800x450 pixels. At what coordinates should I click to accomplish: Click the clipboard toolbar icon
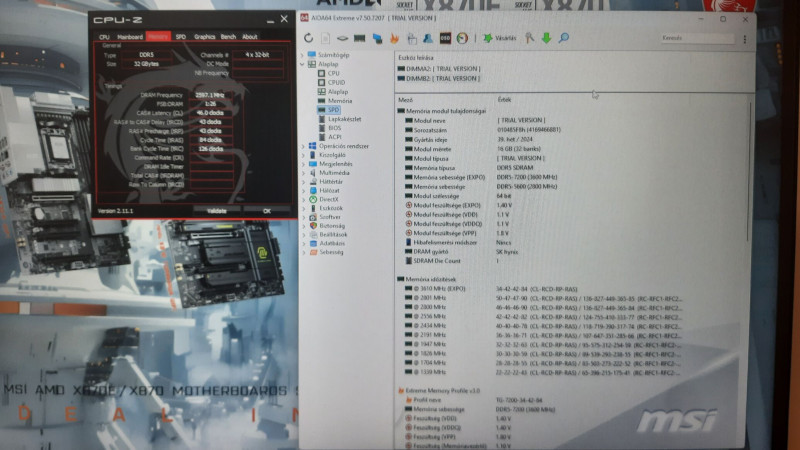[x=412, y=38]
